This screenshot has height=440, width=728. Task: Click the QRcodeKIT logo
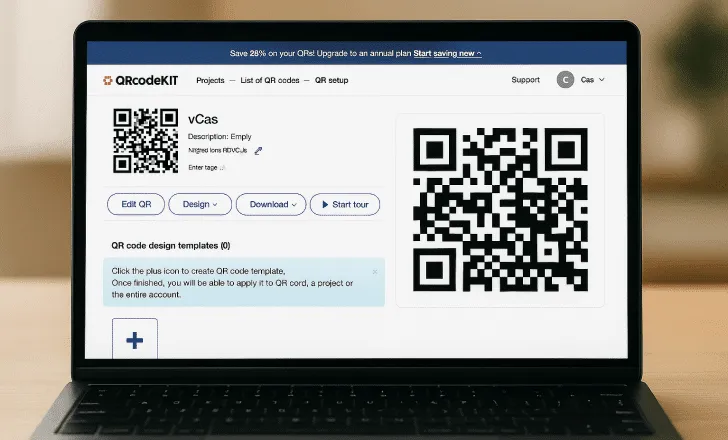[140, 80]
